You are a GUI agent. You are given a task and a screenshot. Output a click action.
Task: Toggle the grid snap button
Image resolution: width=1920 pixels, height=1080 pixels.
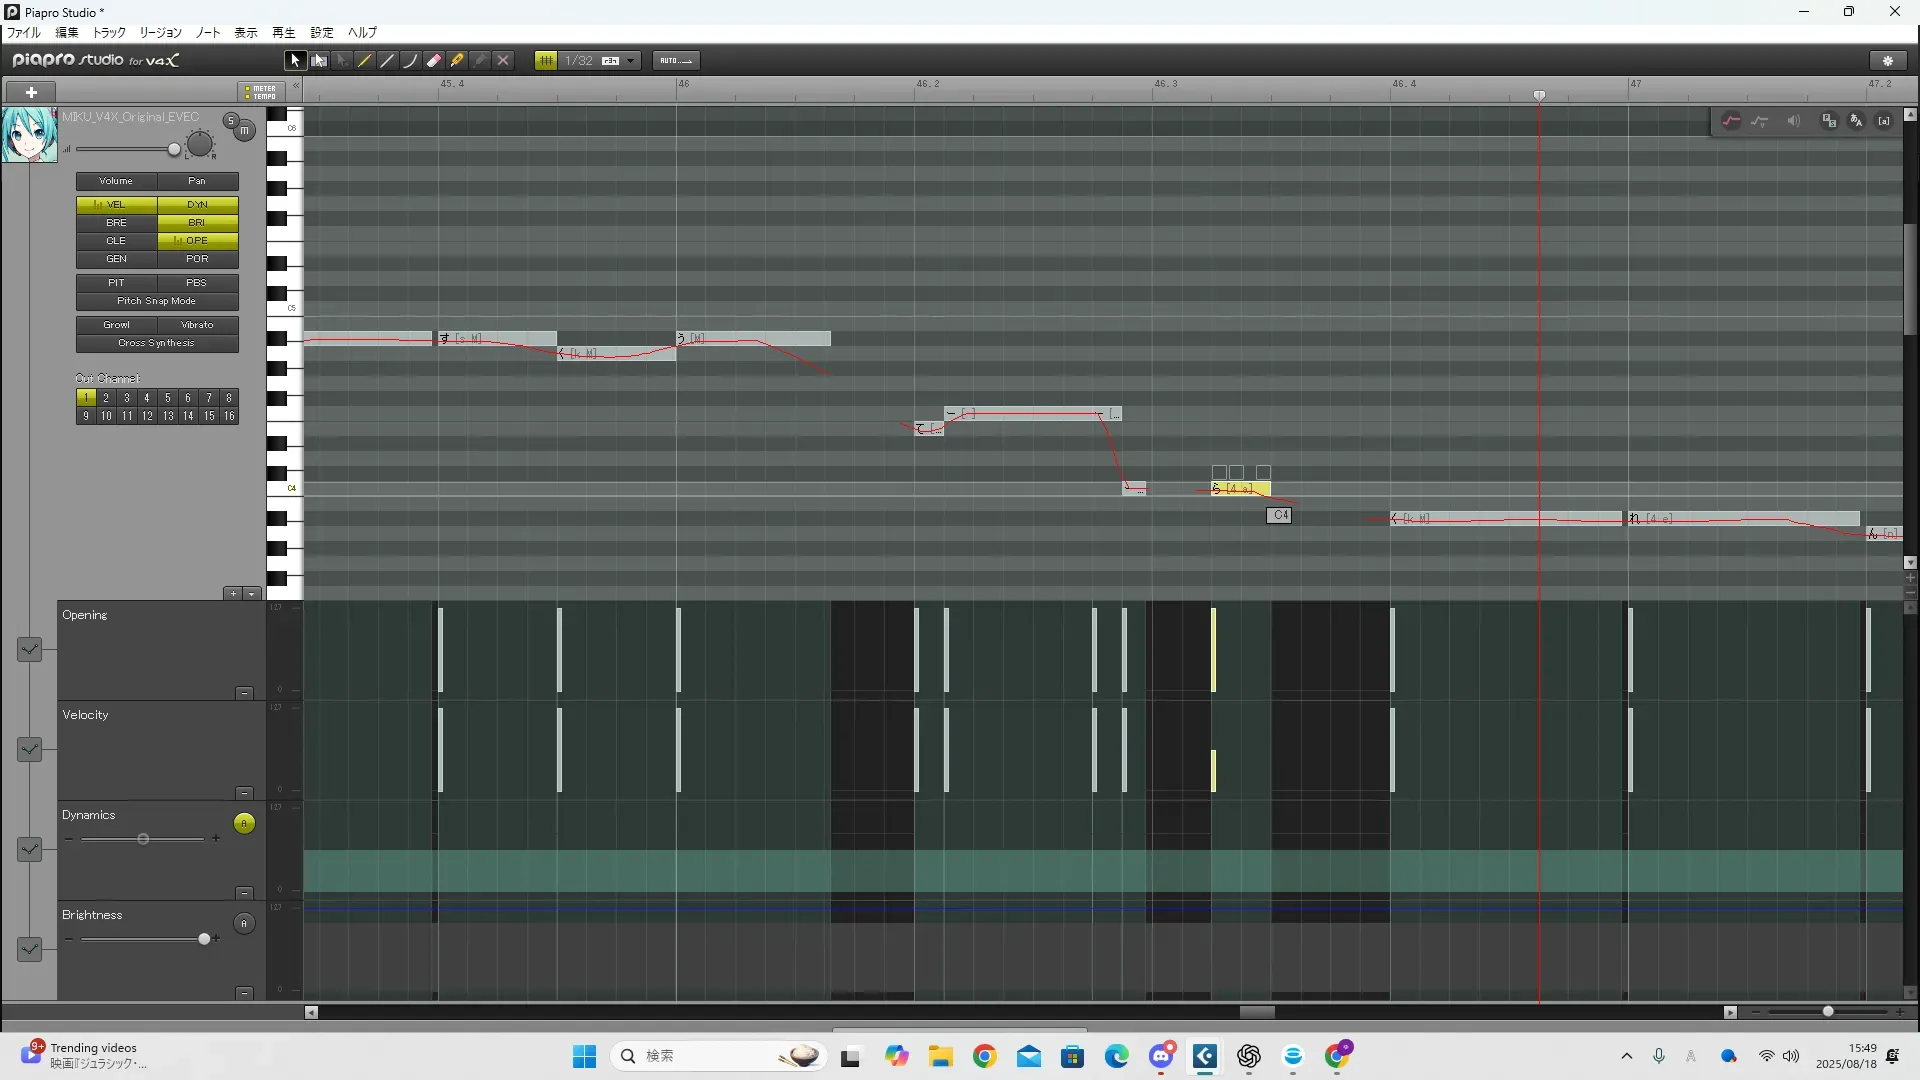546,61
